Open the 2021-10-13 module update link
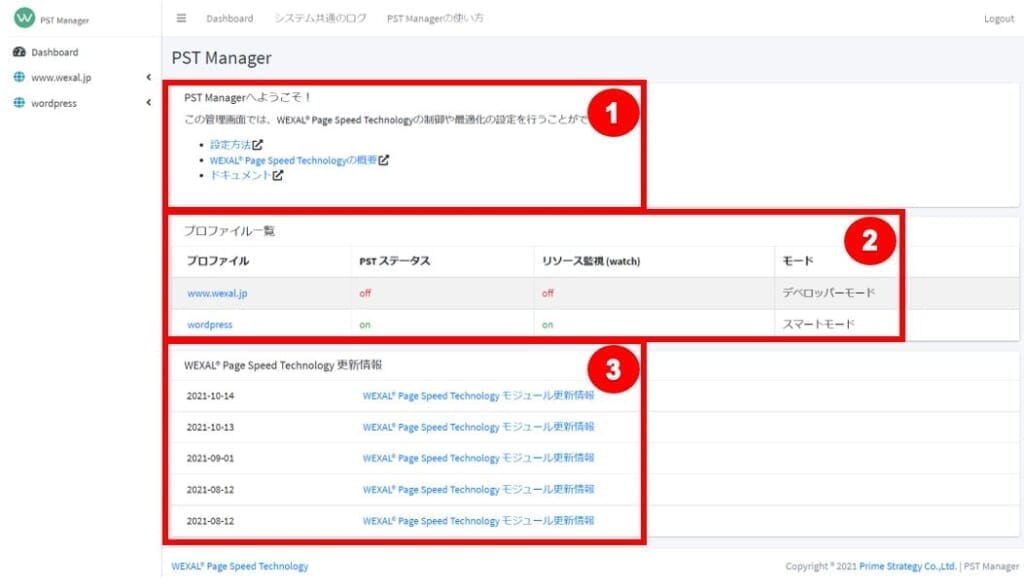Image resolution: width=1024 pixels, height=586 pixels. 478,427
